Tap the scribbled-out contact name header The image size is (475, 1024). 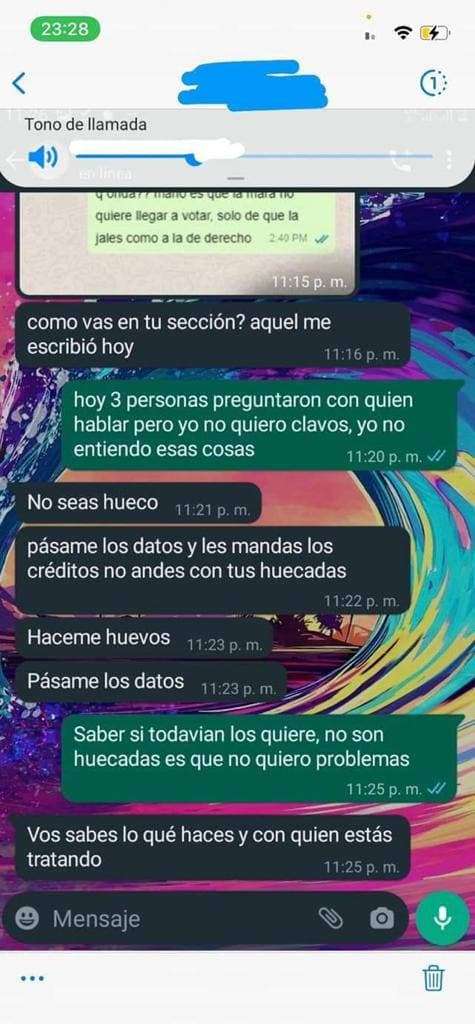pos(253,84)
